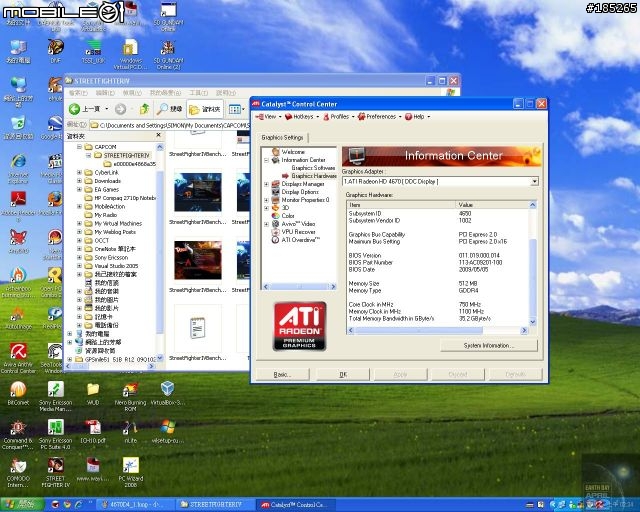640x512 pixels.
Task: Select the STREETFIGHTERIV folder in tree
Action: (x=126, y=156)
